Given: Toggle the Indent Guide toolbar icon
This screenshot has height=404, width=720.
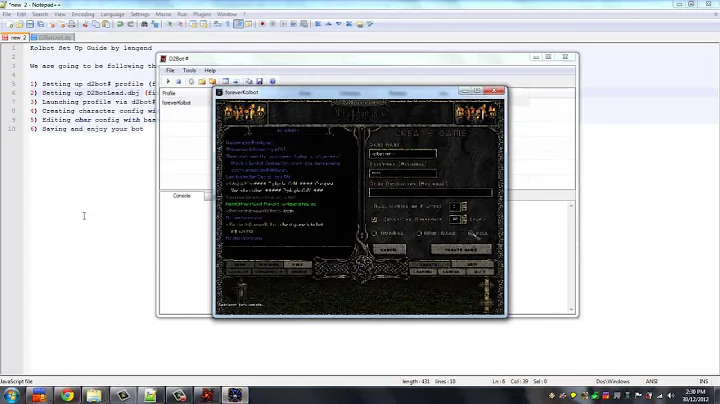Looking at the screenshot, I should coord(238,24).
